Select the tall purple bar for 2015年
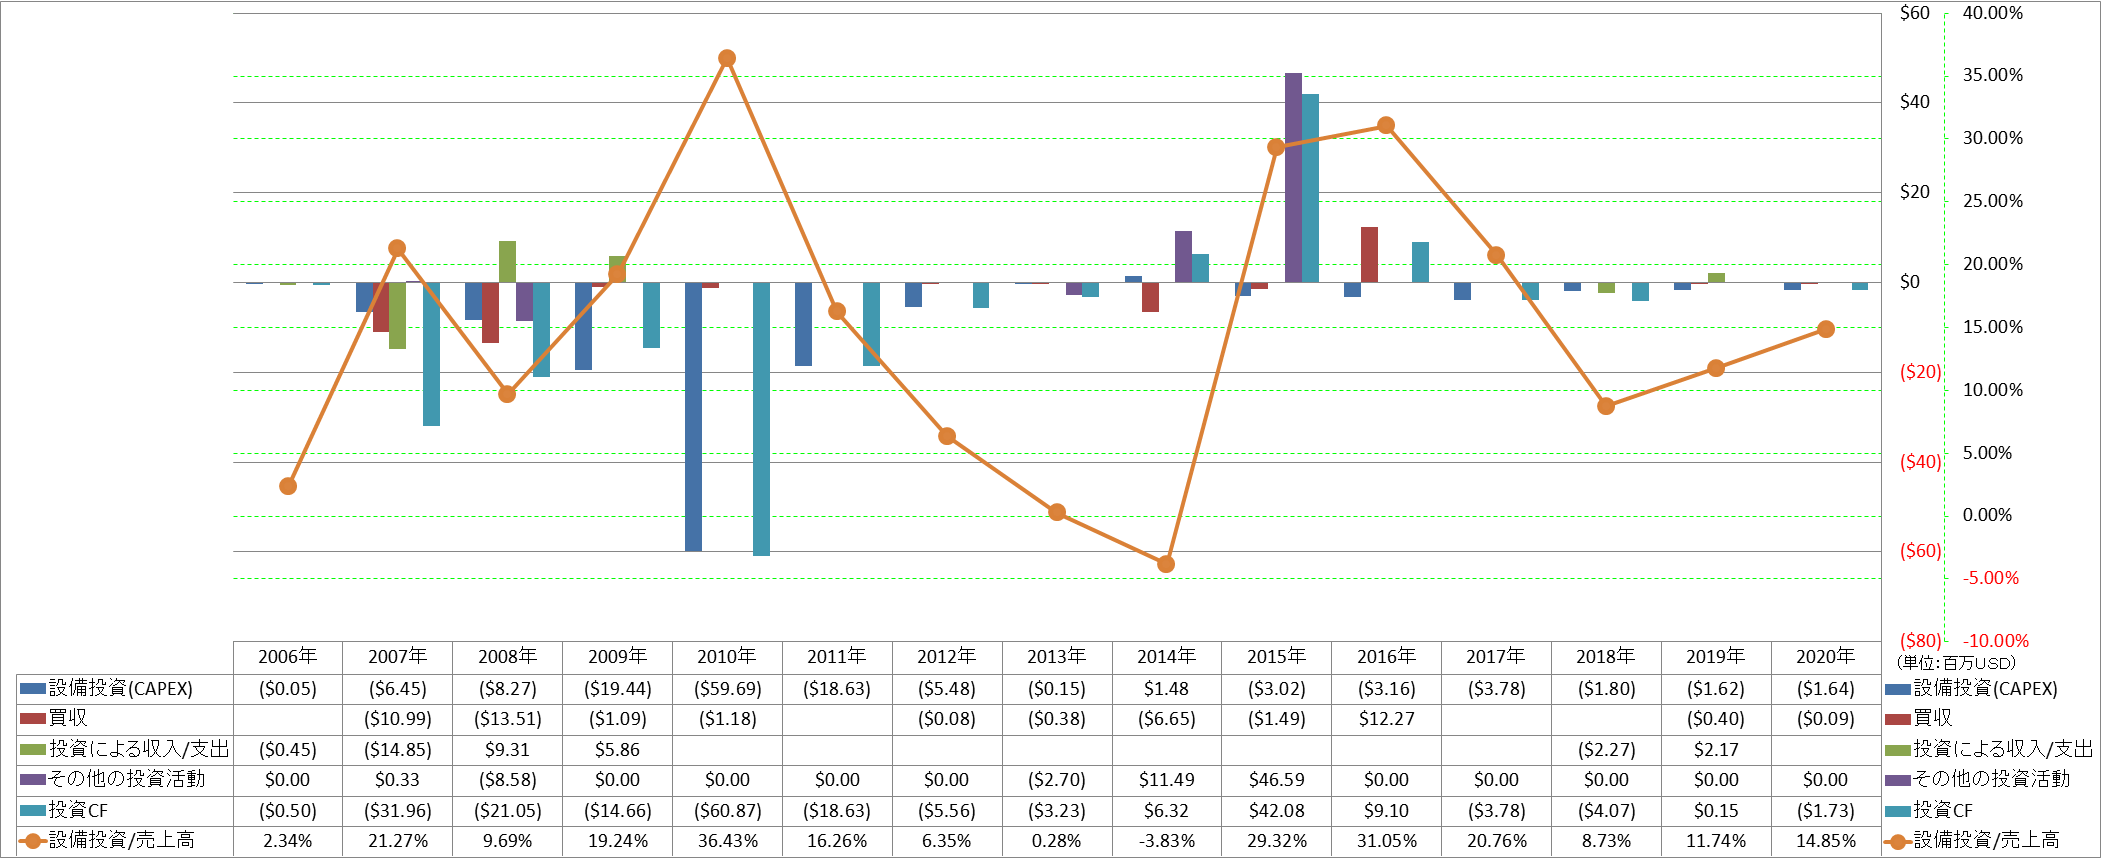The image size is (2101, 858). 1293,178
